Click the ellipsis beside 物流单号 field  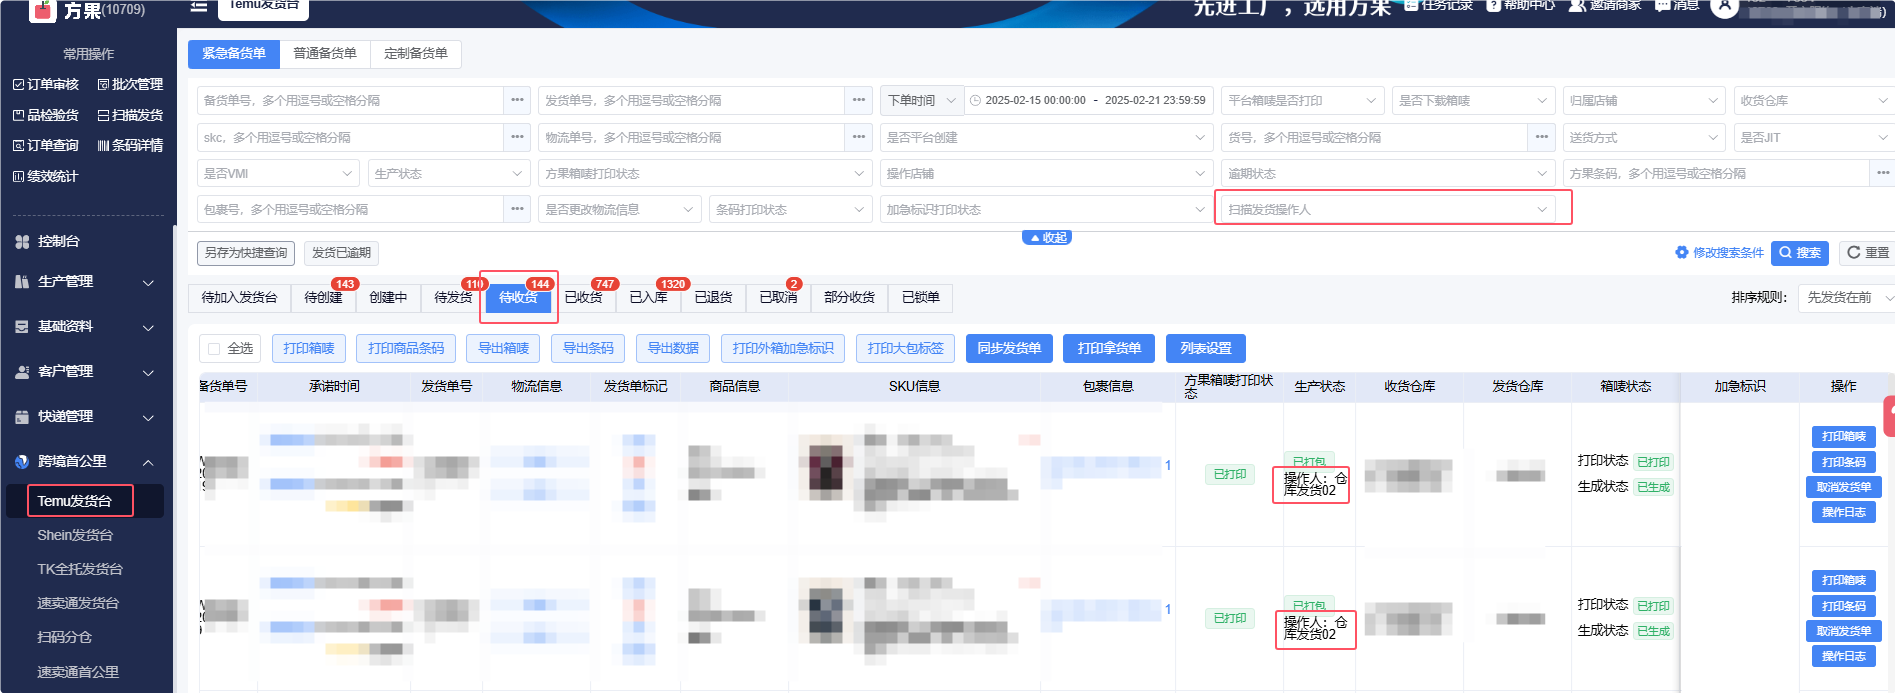pyautogui.click(x=859, y=137)
